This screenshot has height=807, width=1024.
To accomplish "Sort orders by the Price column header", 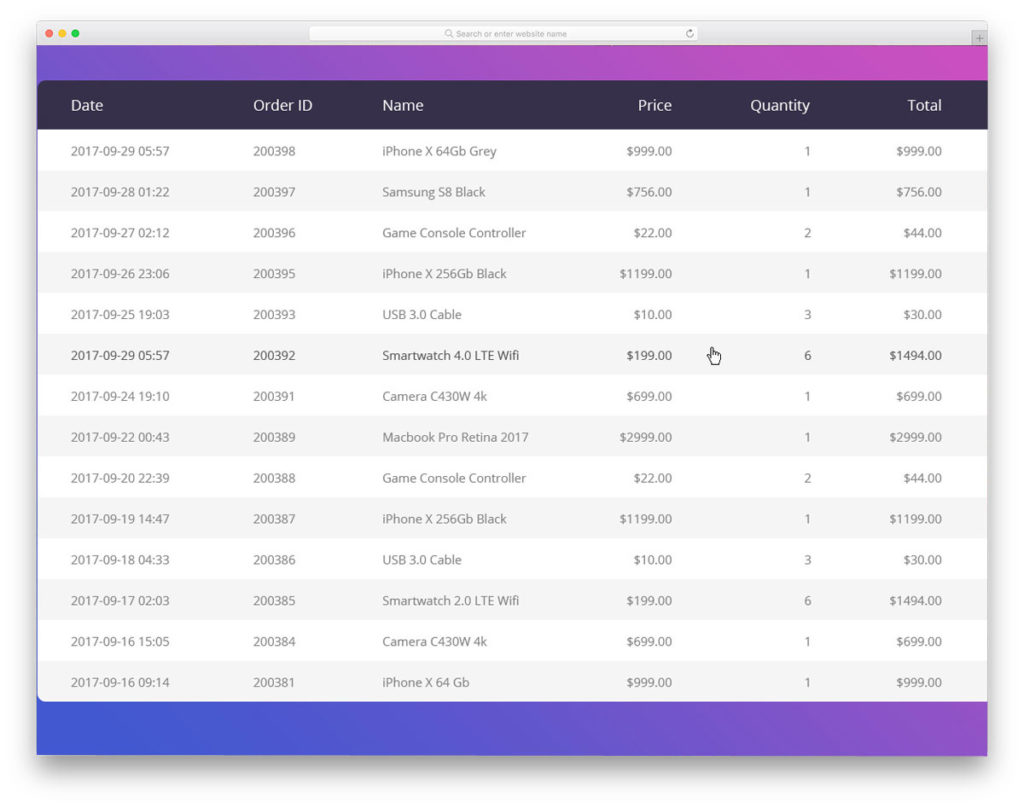I will click(x=655, y=105).
